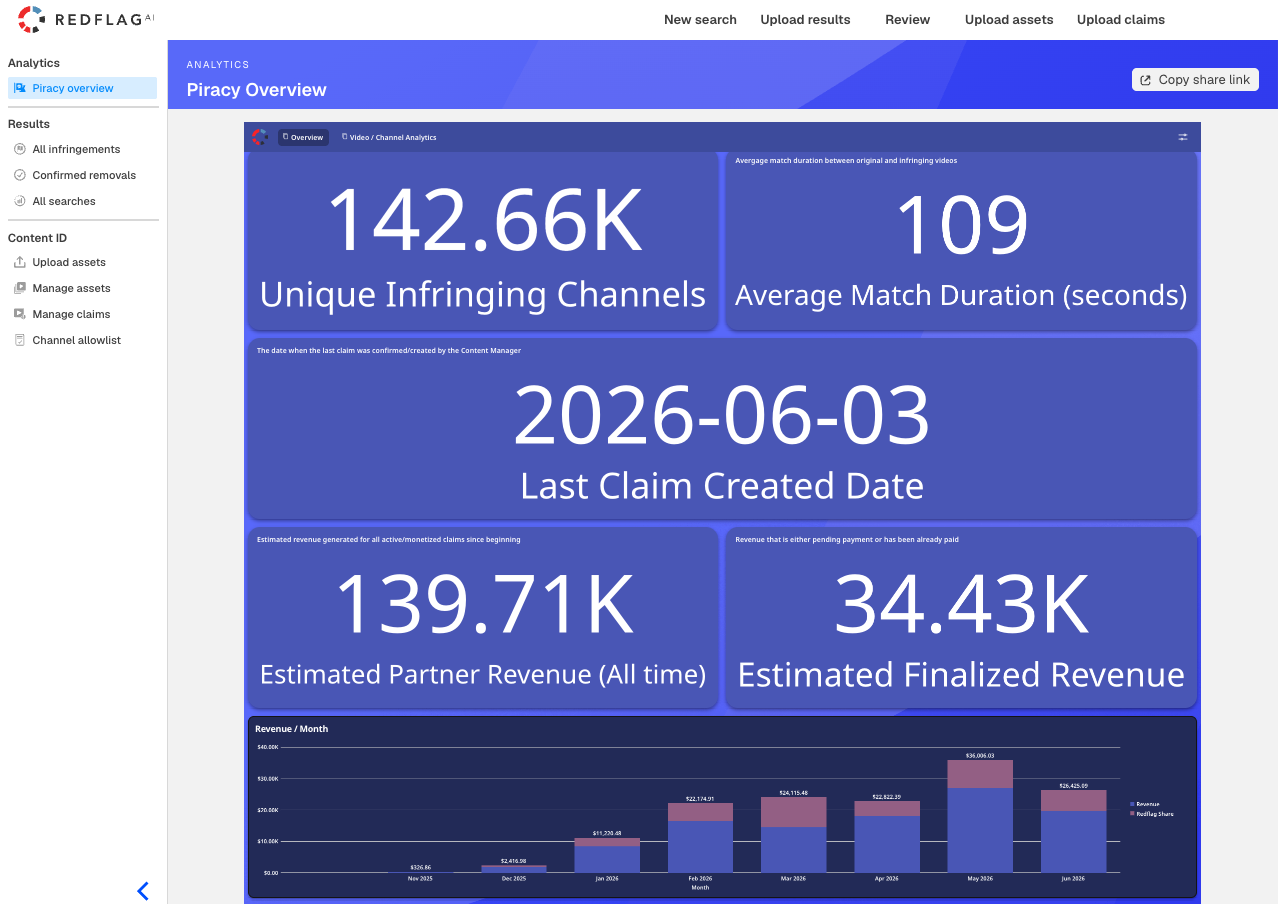Click the Unique Infringing Channels card
The image size is (1284, 904).
482,241
